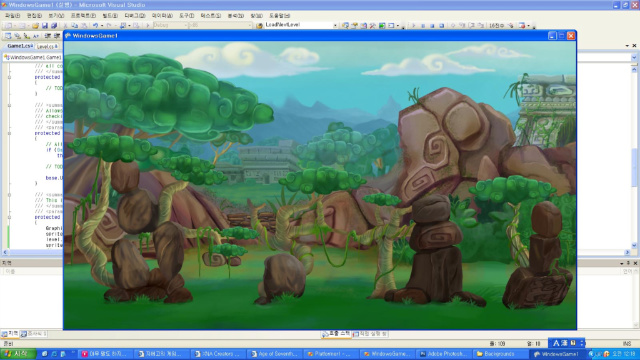The image size is (640, 360).
Task: Click the Copy icon in toolbar
Action: [x=74, y=25]
